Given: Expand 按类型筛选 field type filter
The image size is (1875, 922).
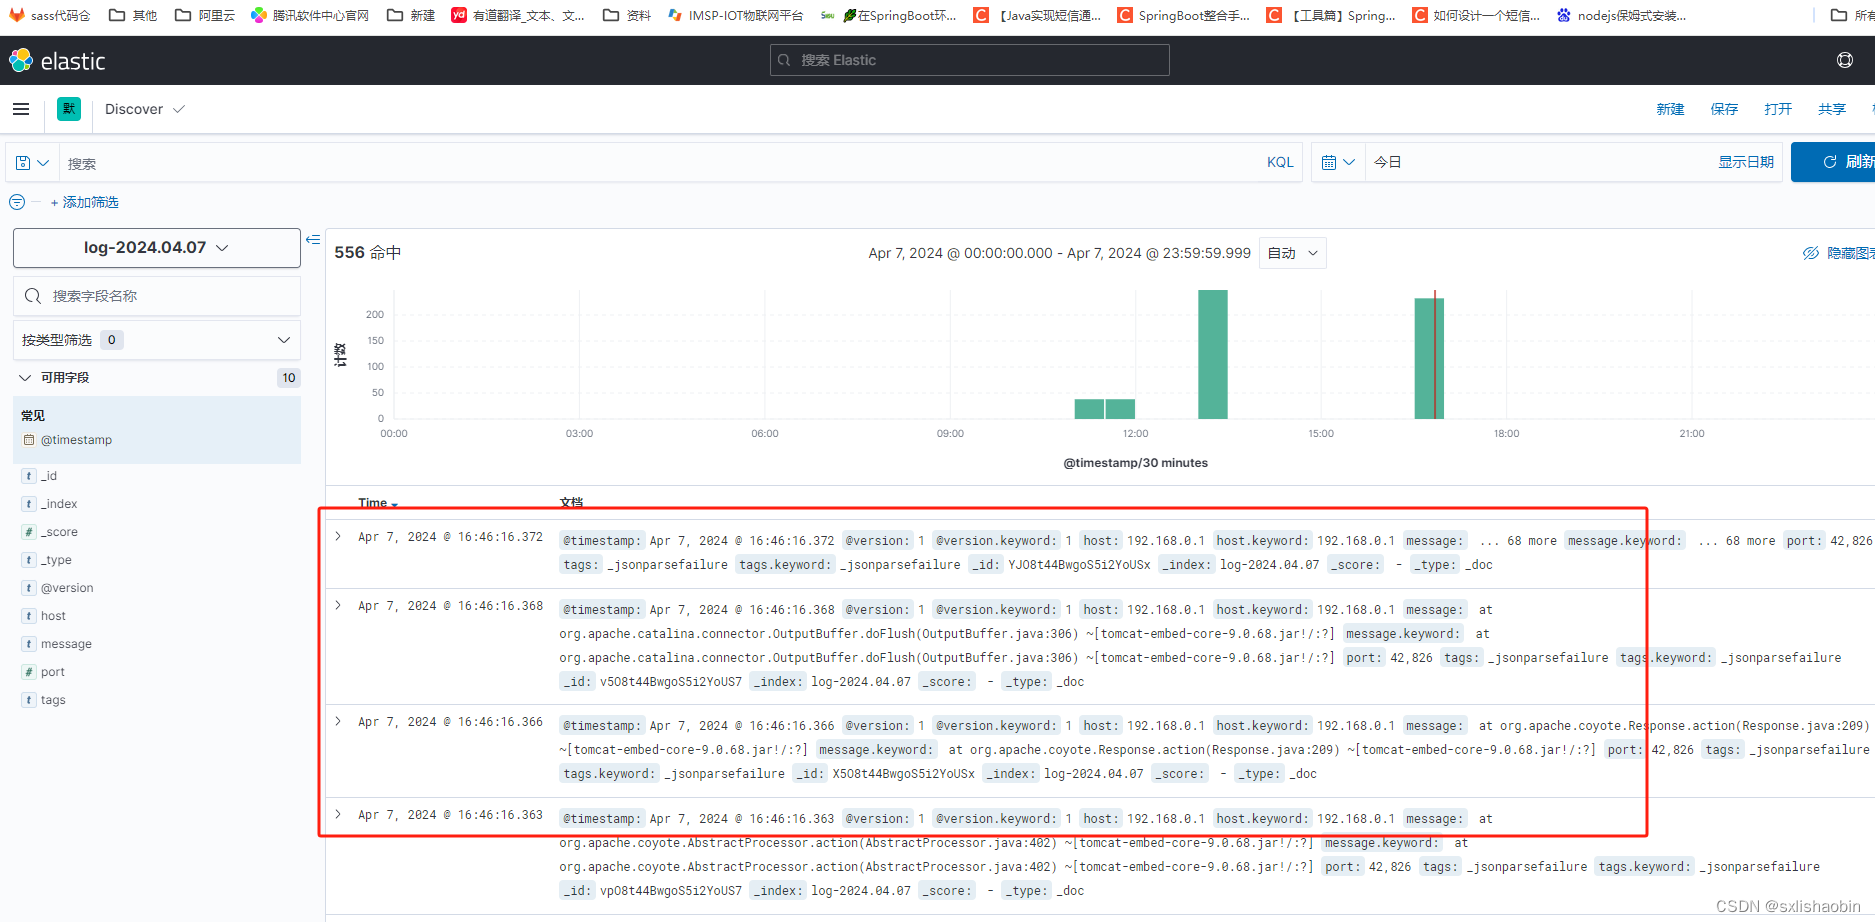Looking at the screenshot, I should [157, 340].
